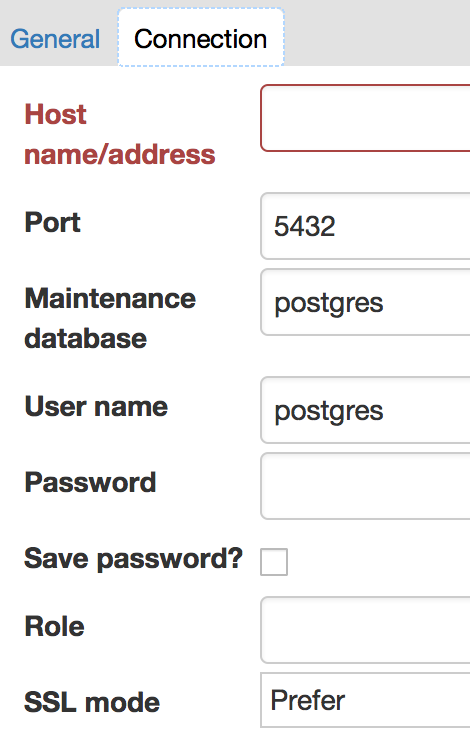Image resolution: width=470 pixels, height=733 pixels.
Task: Click the empty Password input box
Action: coord(365,486)
